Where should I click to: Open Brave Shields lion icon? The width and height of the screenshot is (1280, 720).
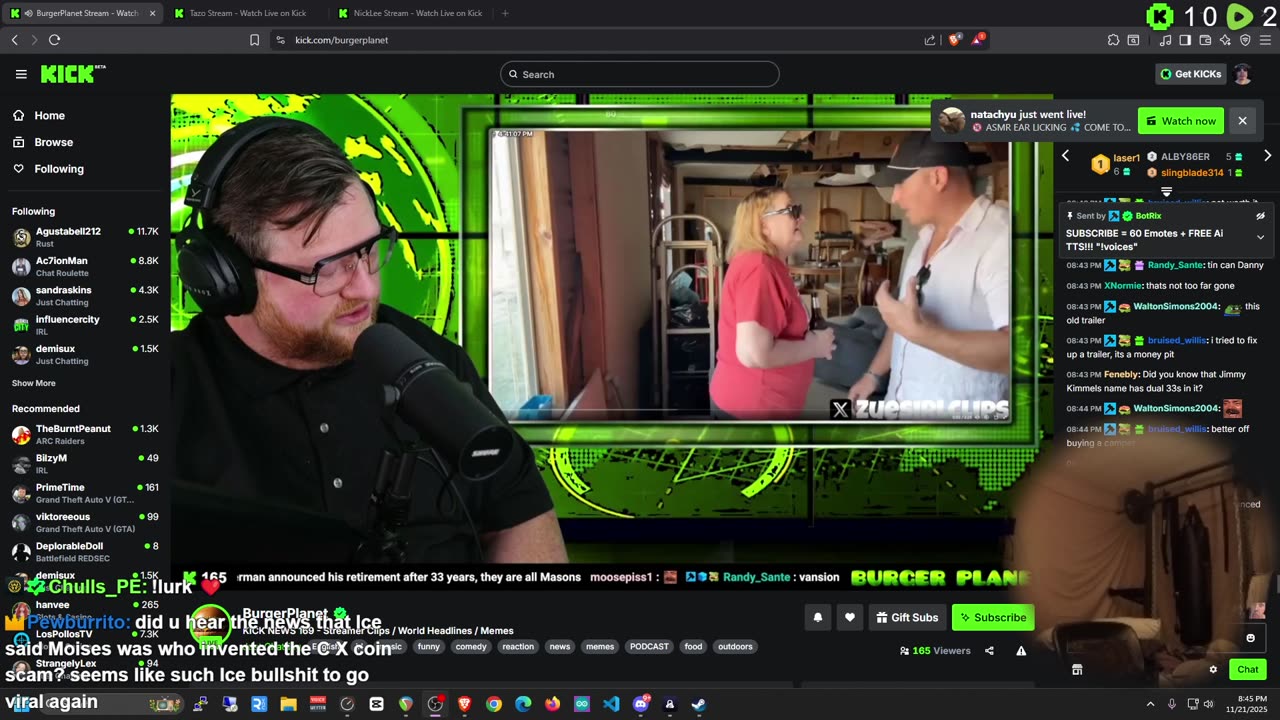tap(955, 40)
